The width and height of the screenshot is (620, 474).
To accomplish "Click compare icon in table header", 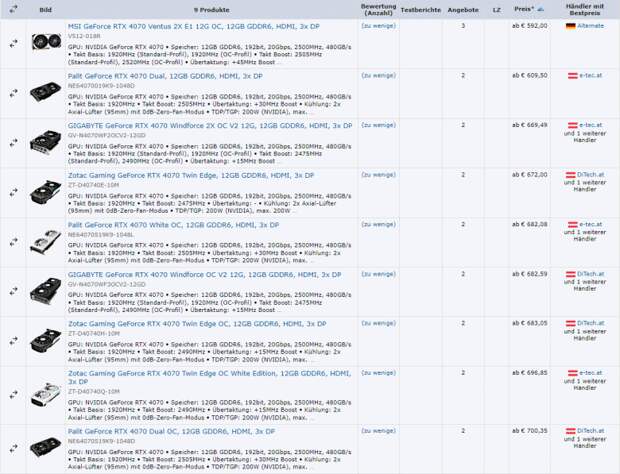I will 13,9.
